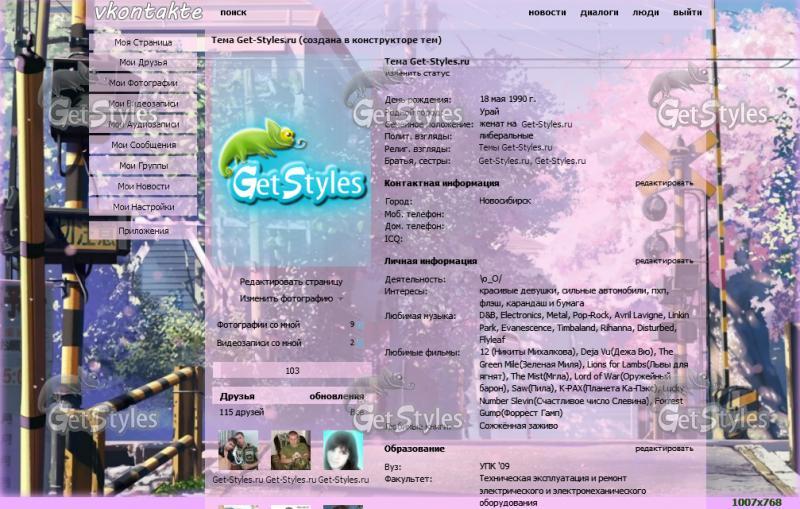This screenshot has width=800, height=509.
Task: Click the blue icon beside video count 2
Action: tap(359, 343)
